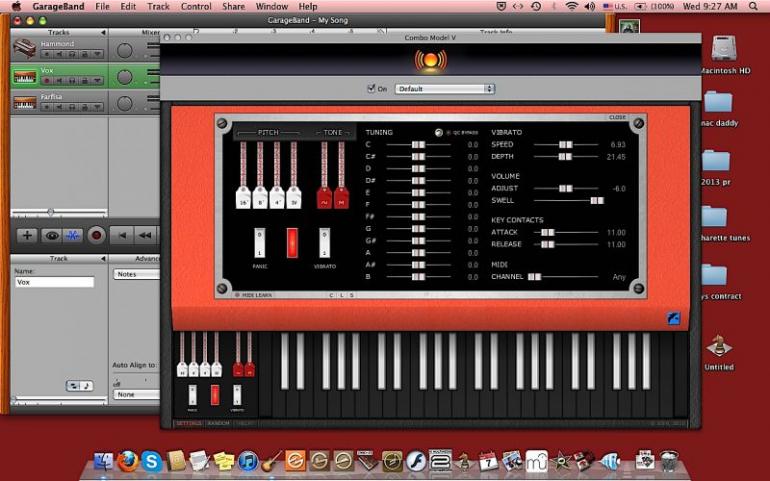The height and width of the screenshot is (481, 770).
Task: Show automation for the Farfisa track
Action: click(98, 107)
